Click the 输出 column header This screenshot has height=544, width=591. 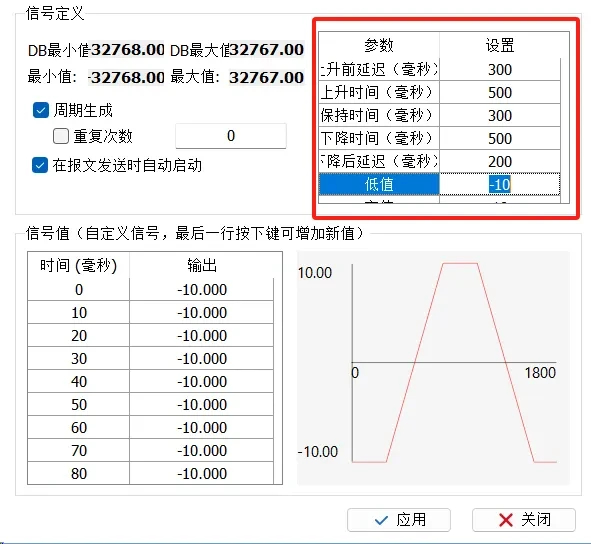point(202,265)
